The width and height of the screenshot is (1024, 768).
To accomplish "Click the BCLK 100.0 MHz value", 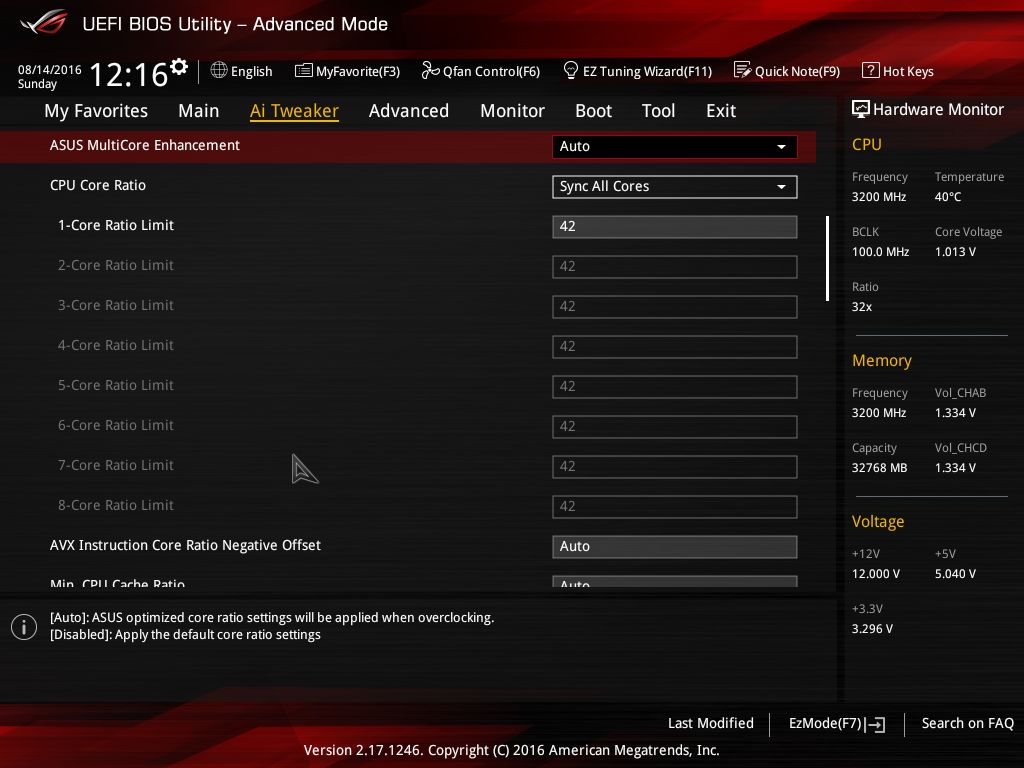I will point(880,251).
